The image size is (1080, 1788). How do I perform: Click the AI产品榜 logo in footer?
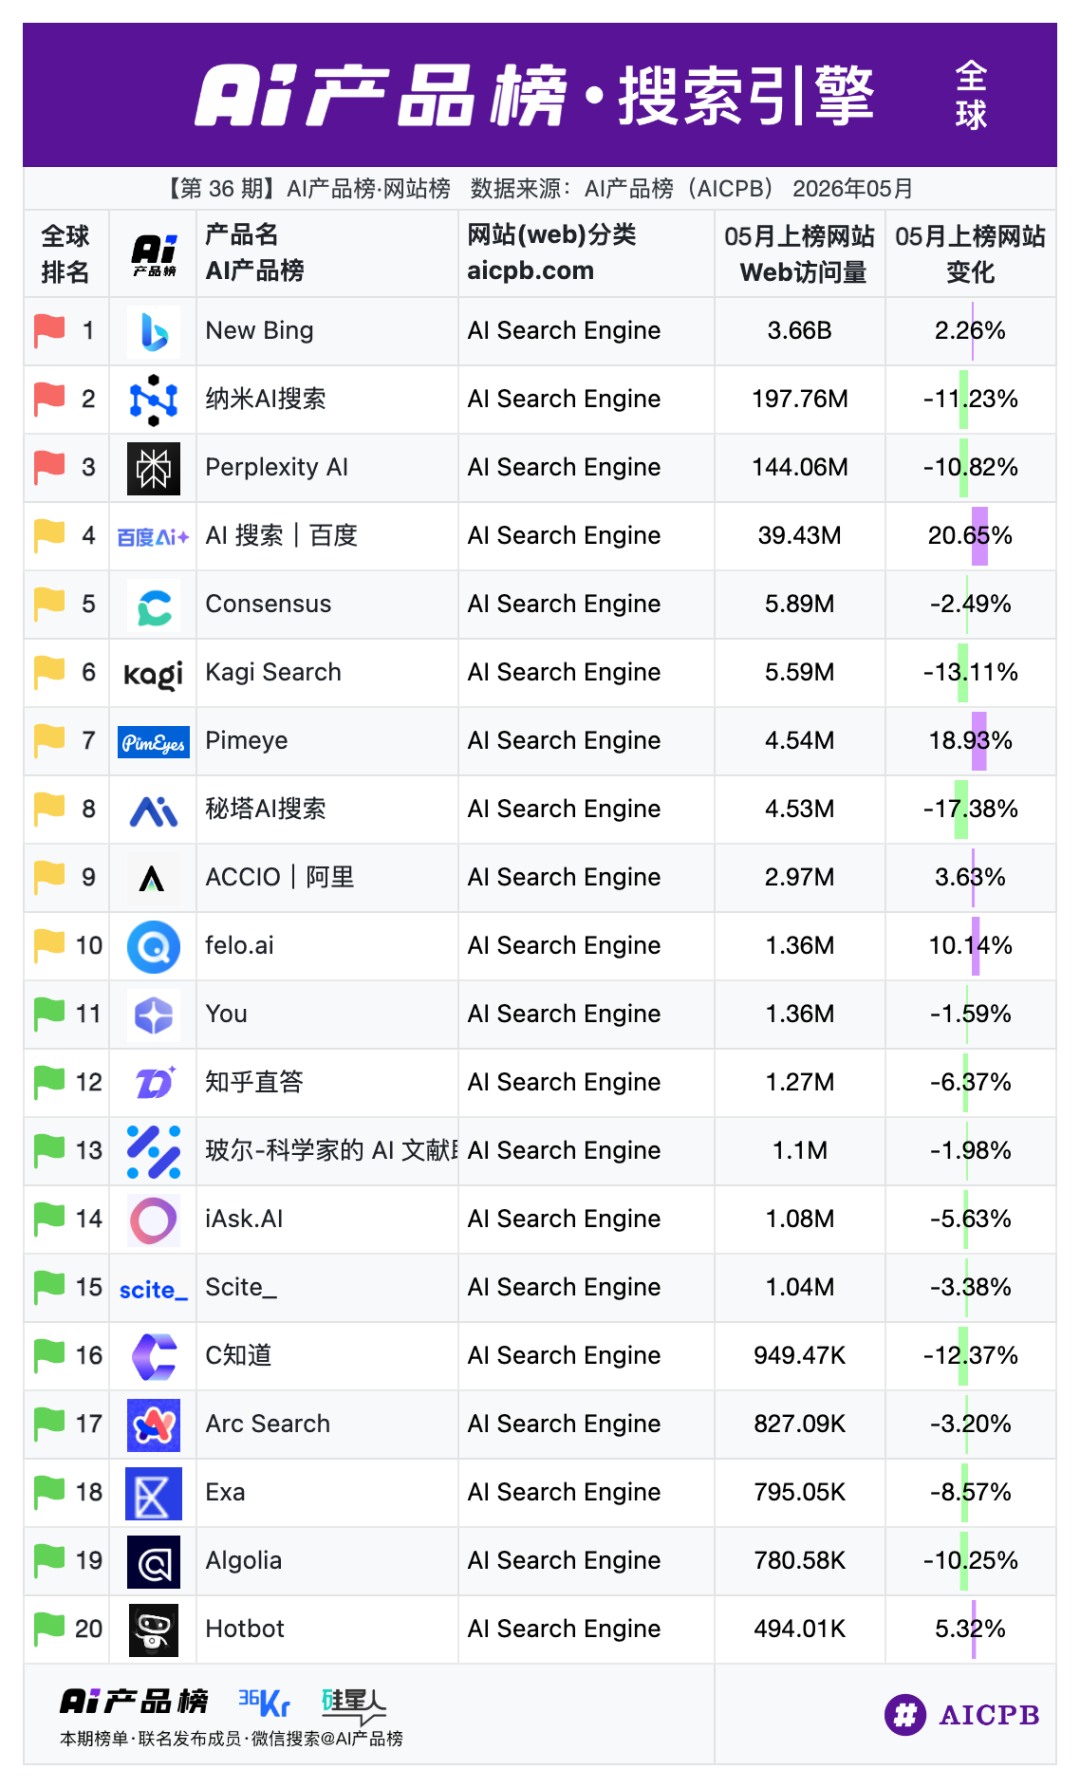pyautogui.click(x=134, y=1701)
